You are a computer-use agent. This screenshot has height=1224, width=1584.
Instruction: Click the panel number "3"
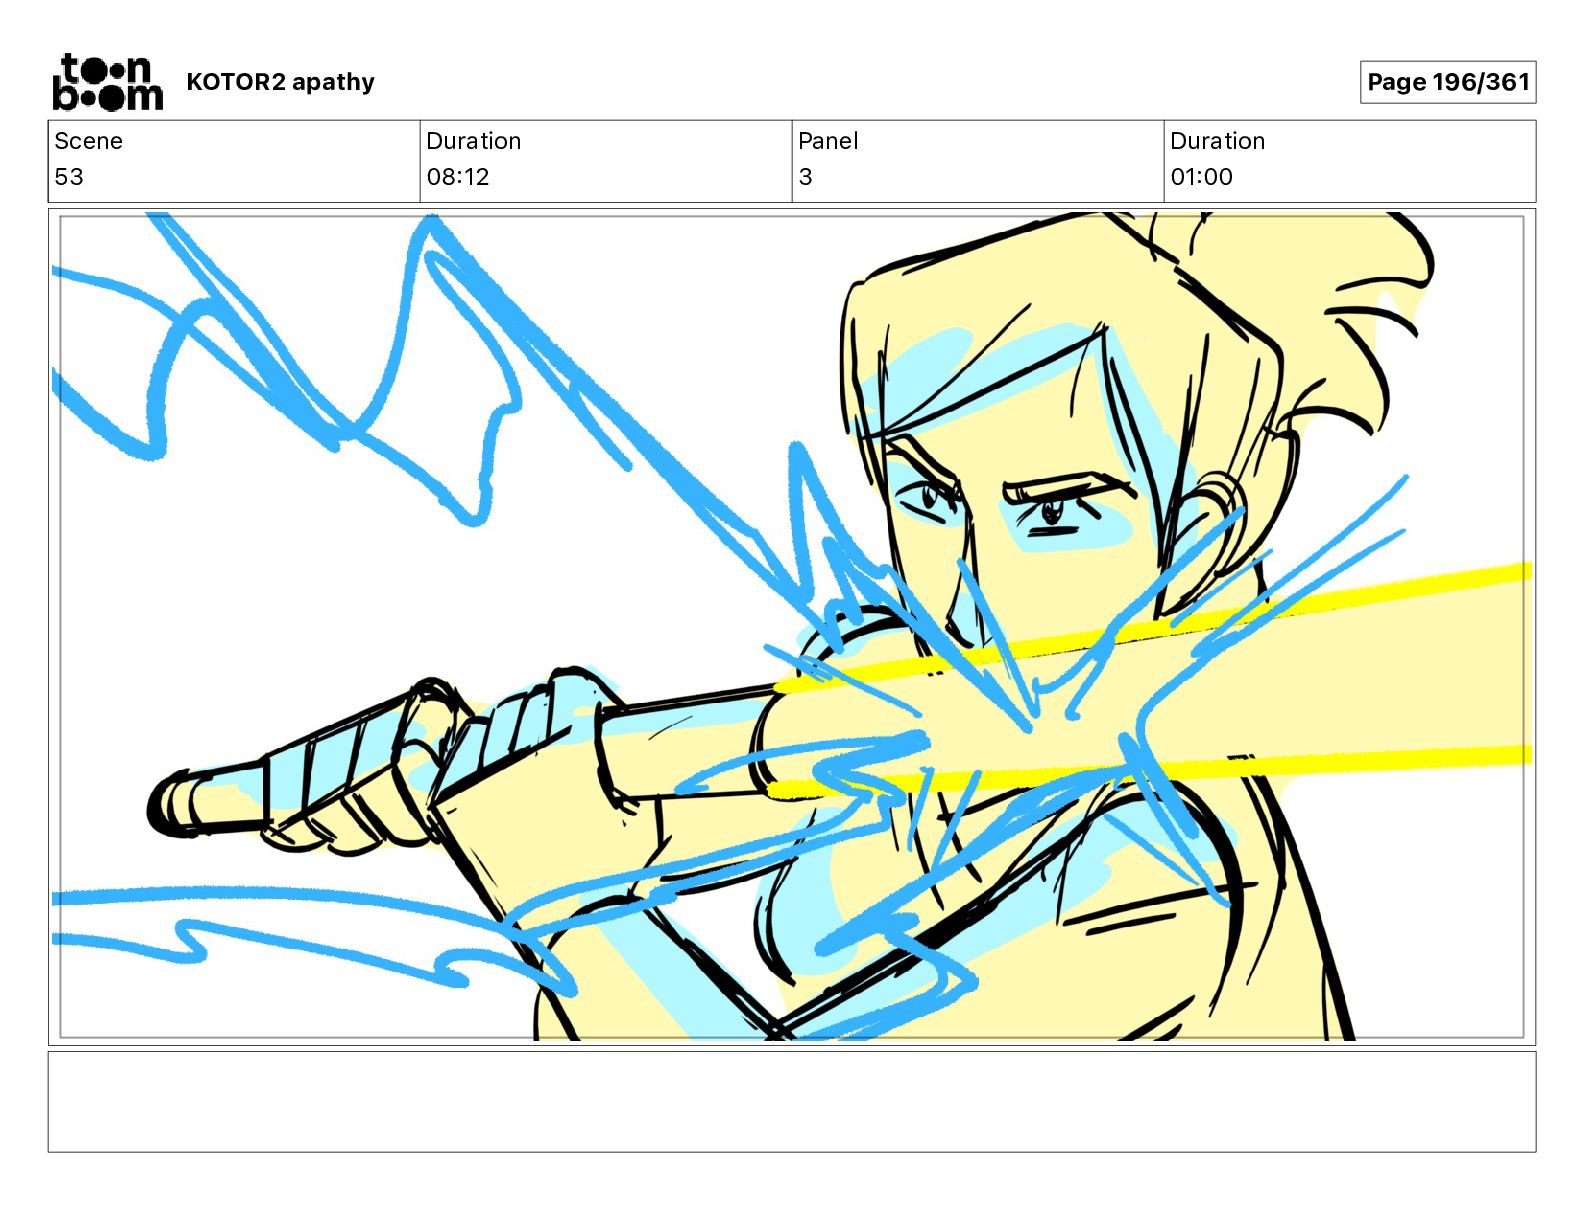805,177
